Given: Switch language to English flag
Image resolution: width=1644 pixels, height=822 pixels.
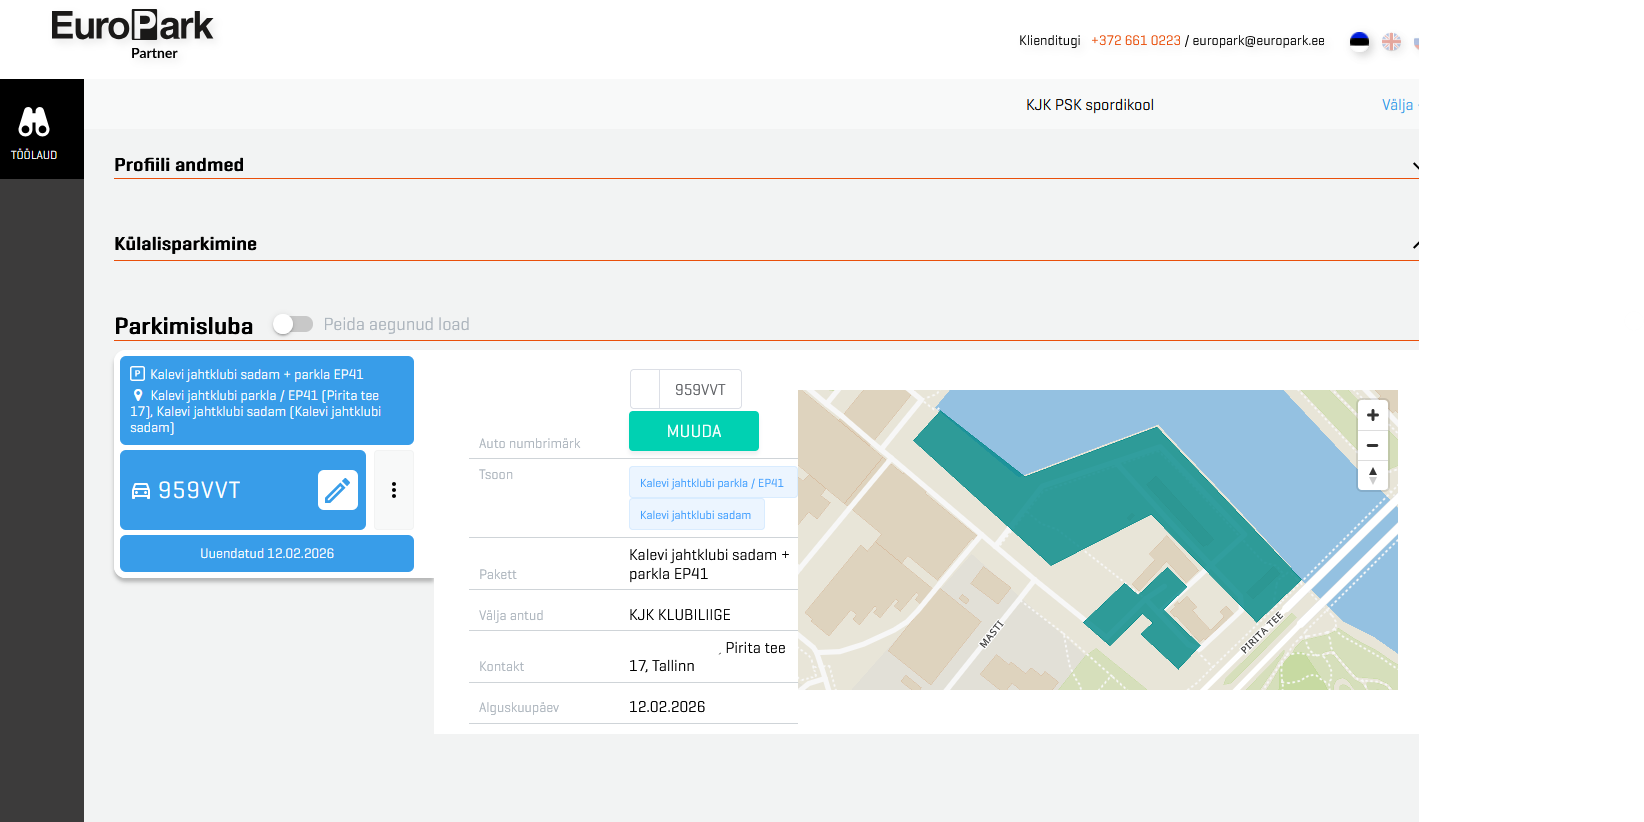Looking at the screenshot, I should [1391, 42].
